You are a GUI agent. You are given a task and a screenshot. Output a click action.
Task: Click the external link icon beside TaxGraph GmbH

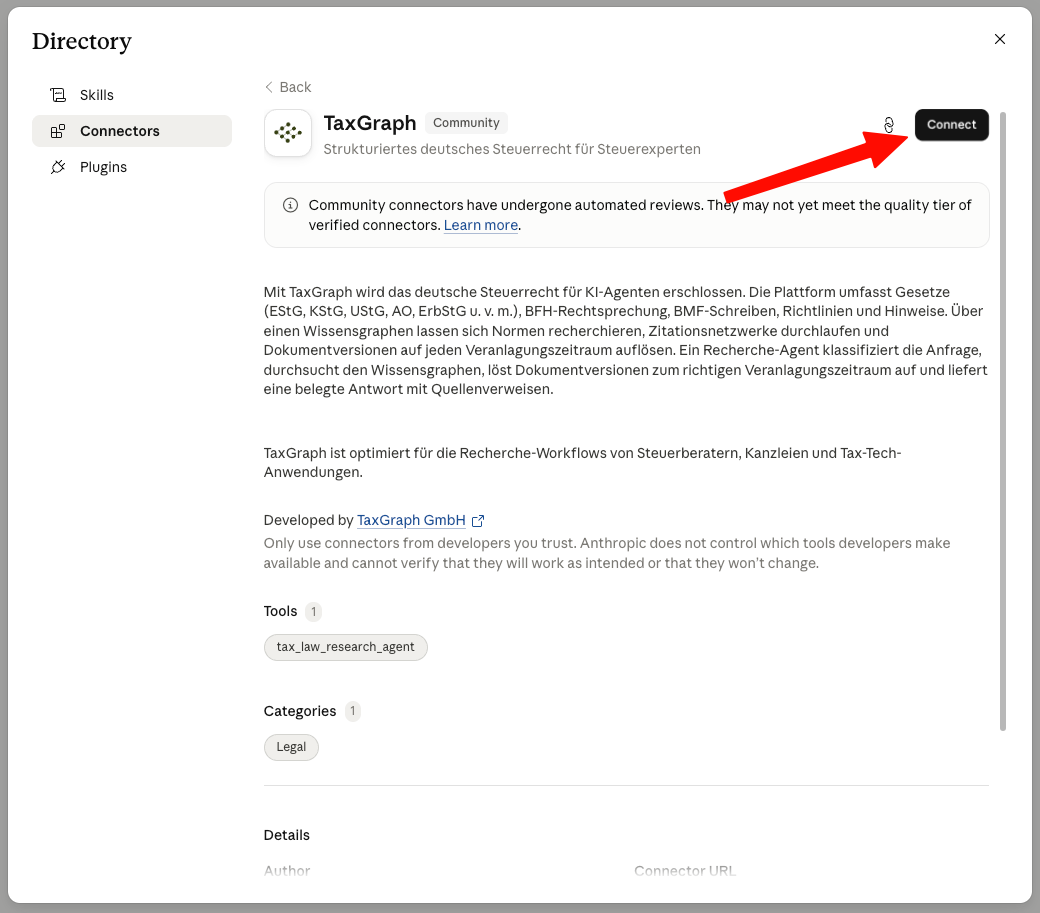pos(478,521)
